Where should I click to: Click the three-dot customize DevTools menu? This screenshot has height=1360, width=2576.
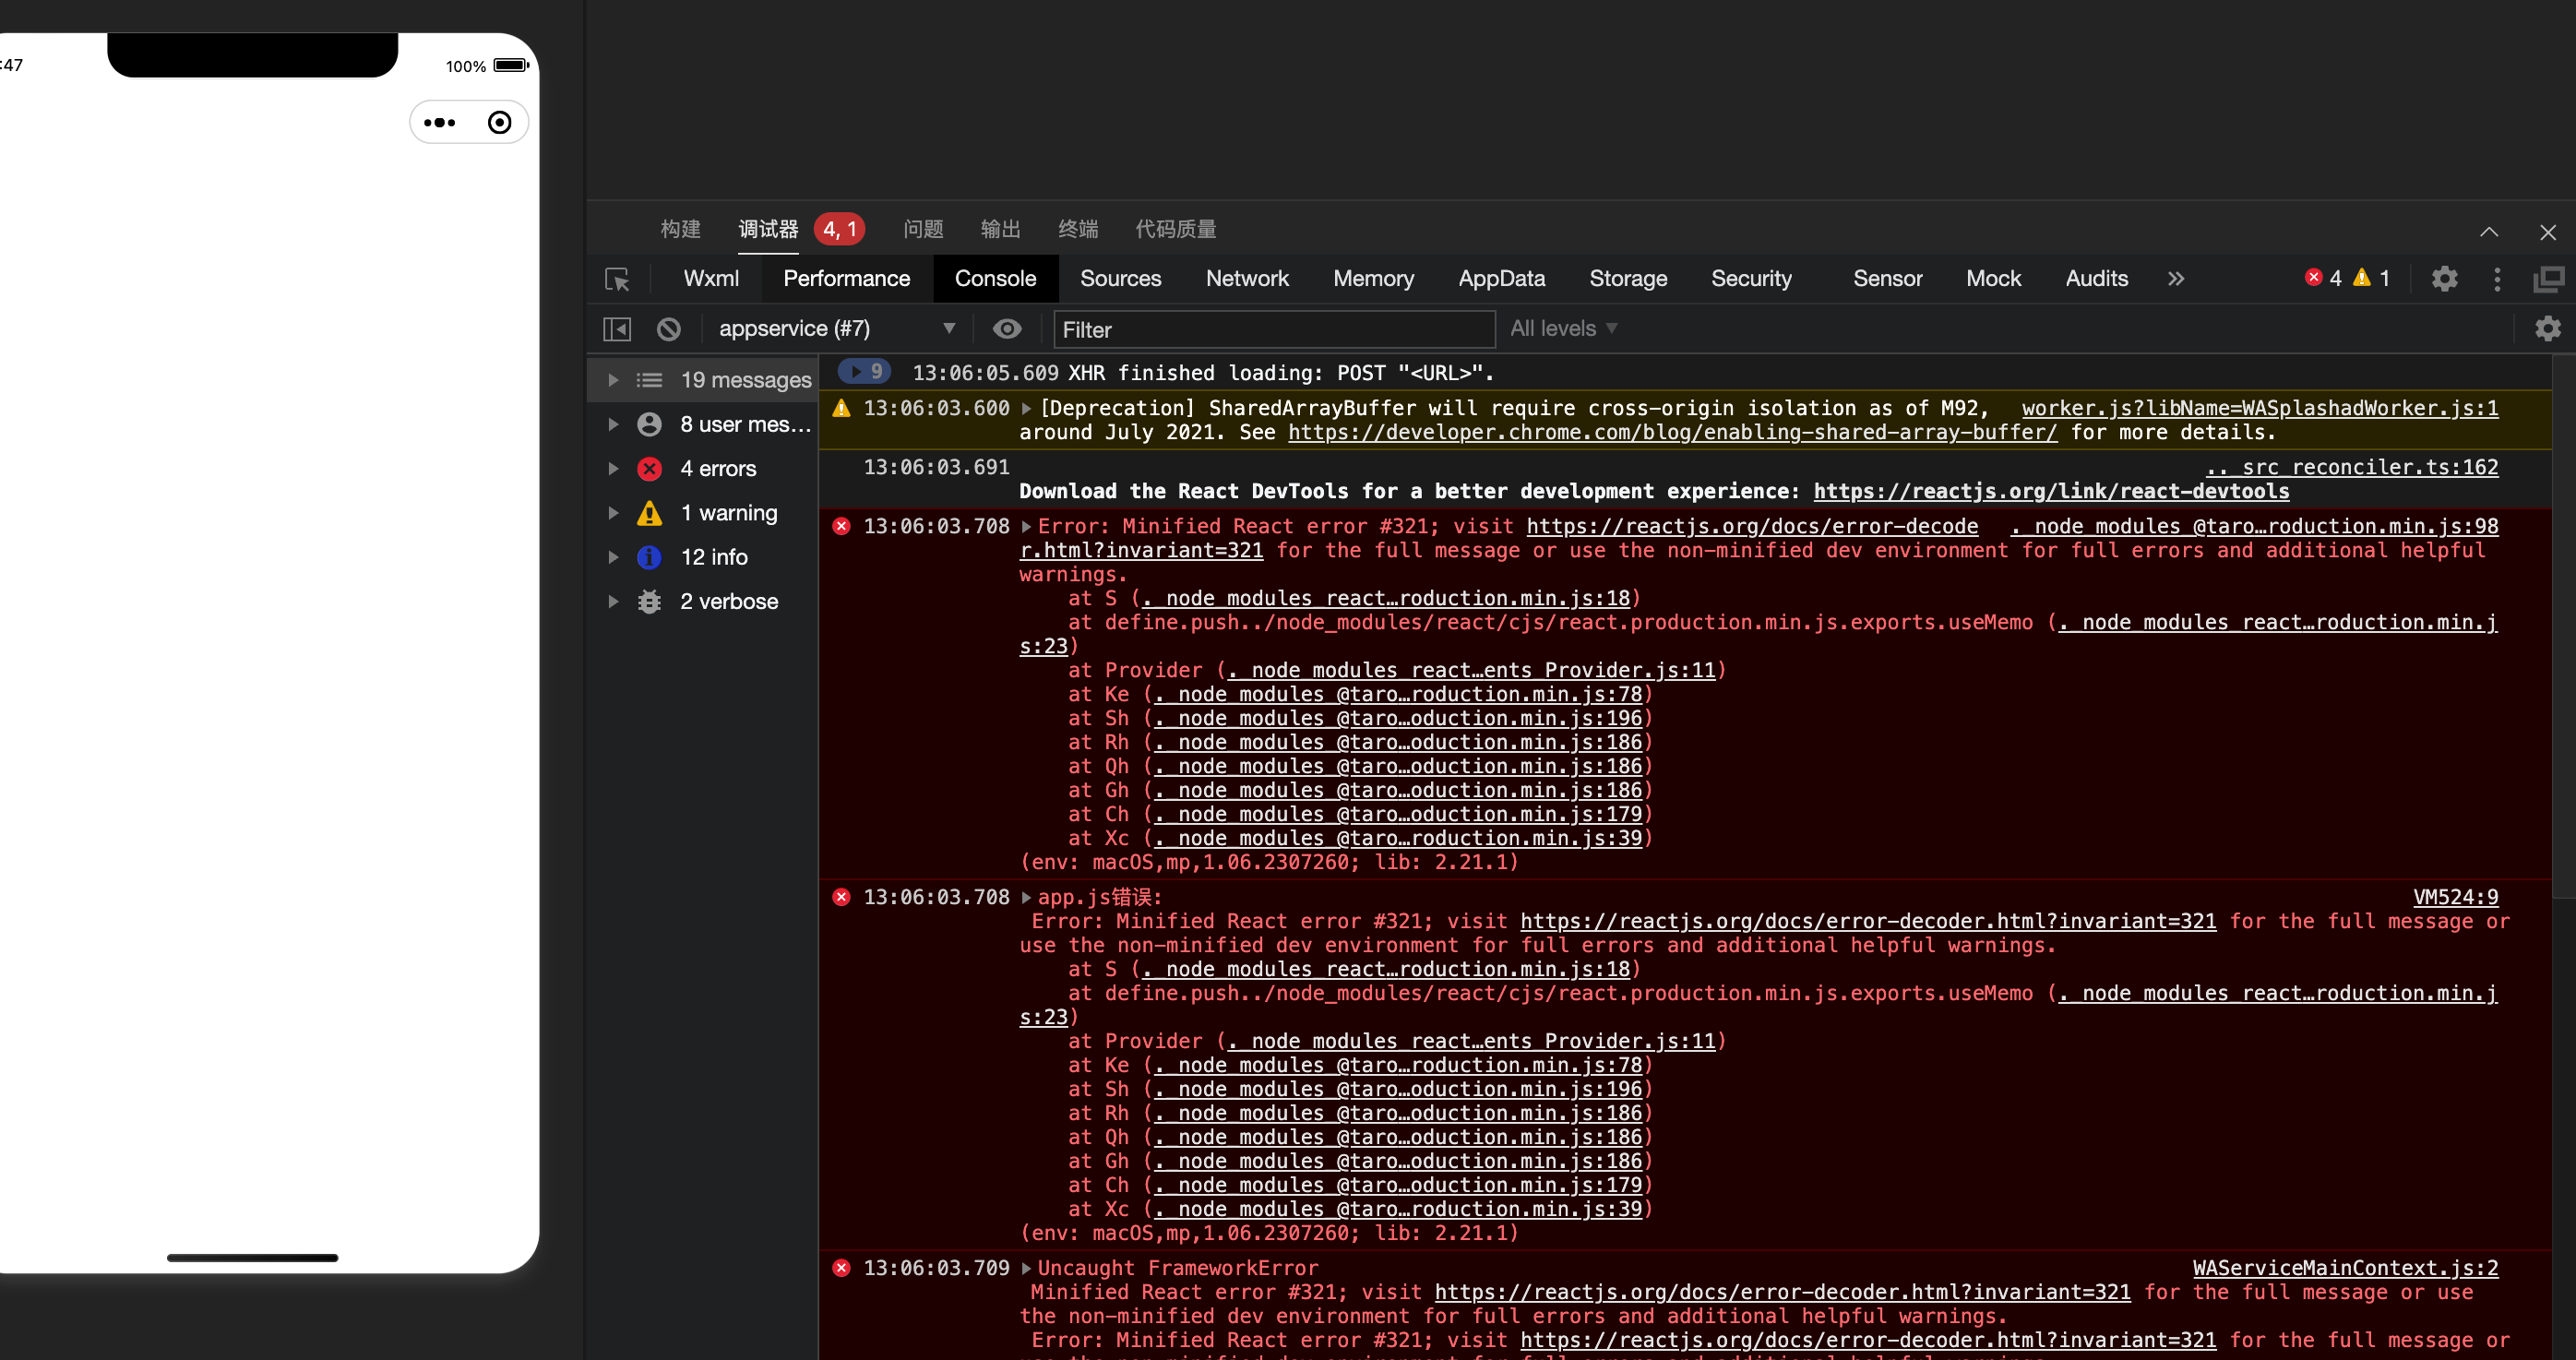[2497, 279]
